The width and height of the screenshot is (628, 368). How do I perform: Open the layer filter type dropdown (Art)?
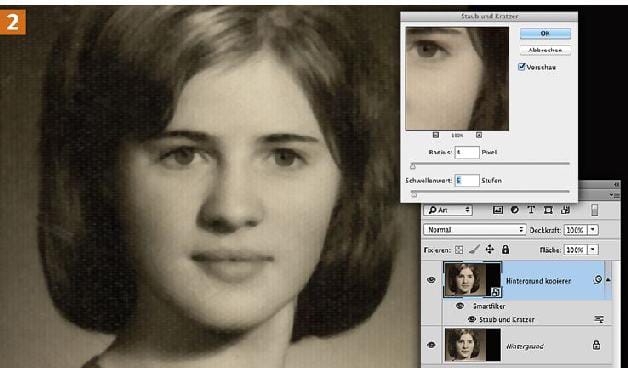click(449, 210)
